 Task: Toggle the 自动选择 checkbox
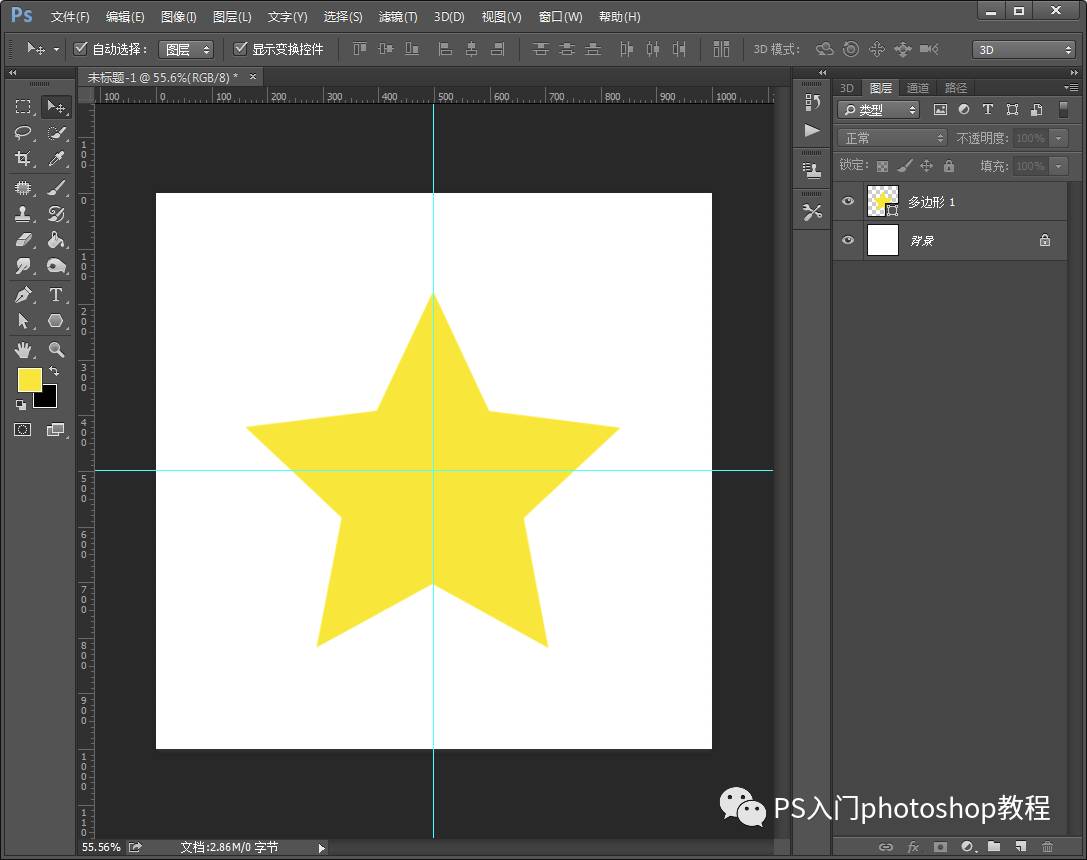pos(80,49)
